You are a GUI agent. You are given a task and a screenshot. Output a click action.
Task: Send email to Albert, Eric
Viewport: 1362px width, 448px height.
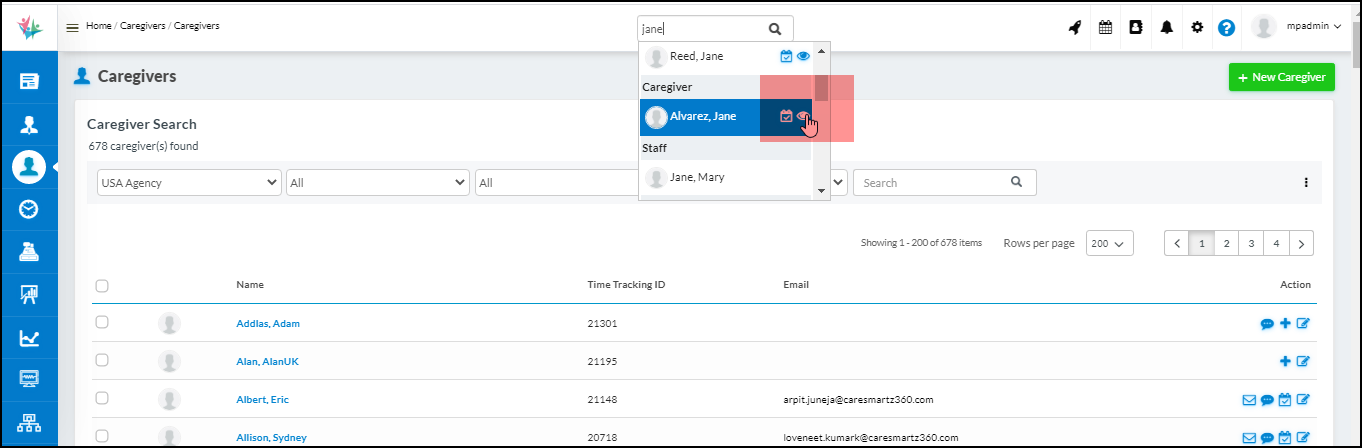1249,400
